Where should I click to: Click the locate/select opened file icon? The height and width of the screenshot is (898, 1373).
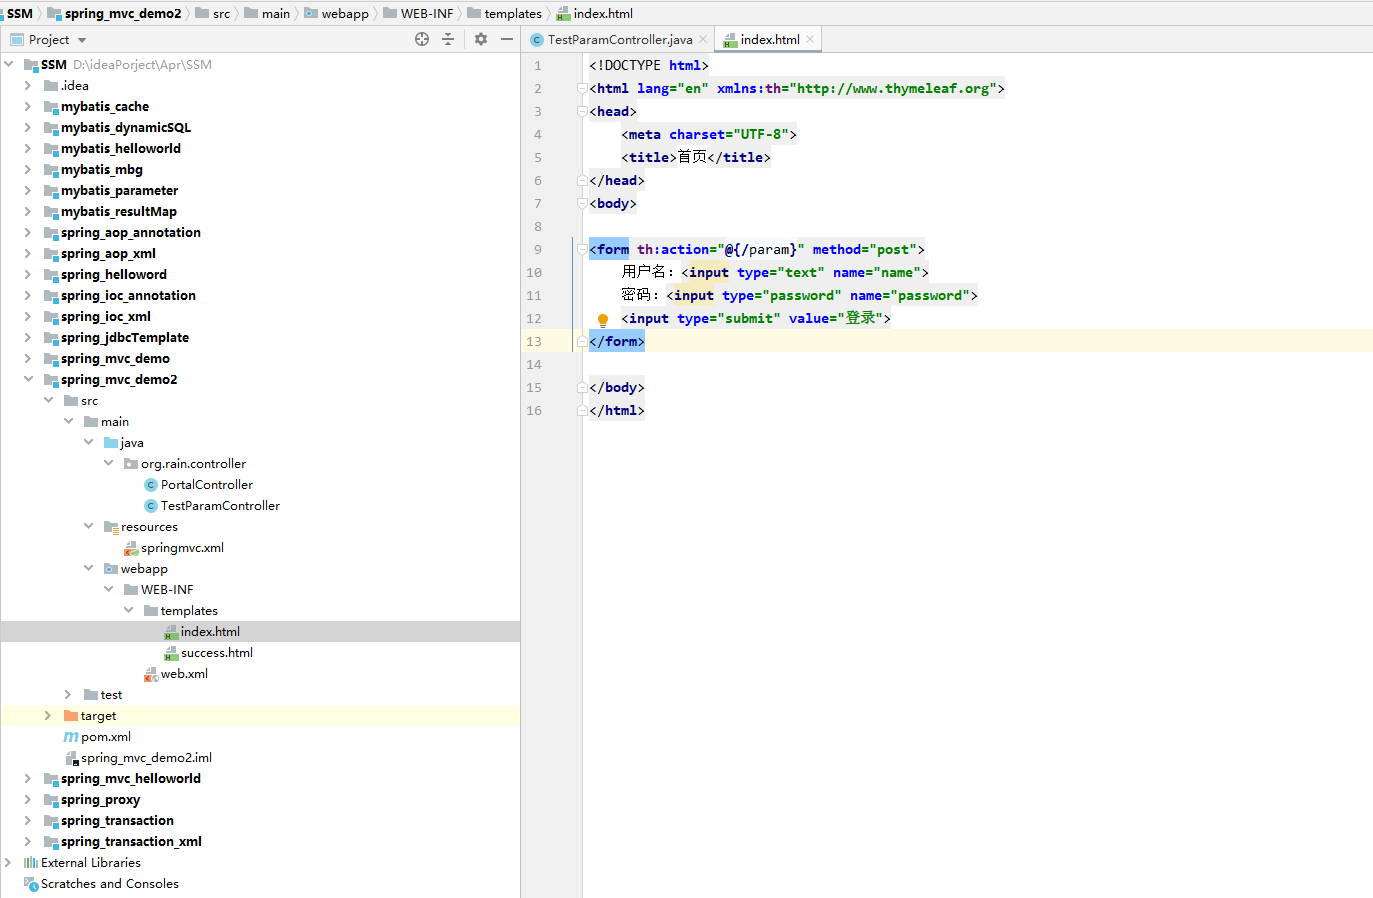click(x=422, y=39)
